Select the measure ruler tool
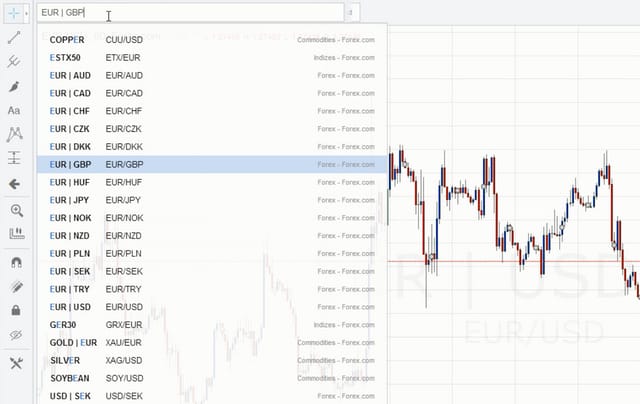The width and height of the screenshot is (640, 404). tap(16, 234)
